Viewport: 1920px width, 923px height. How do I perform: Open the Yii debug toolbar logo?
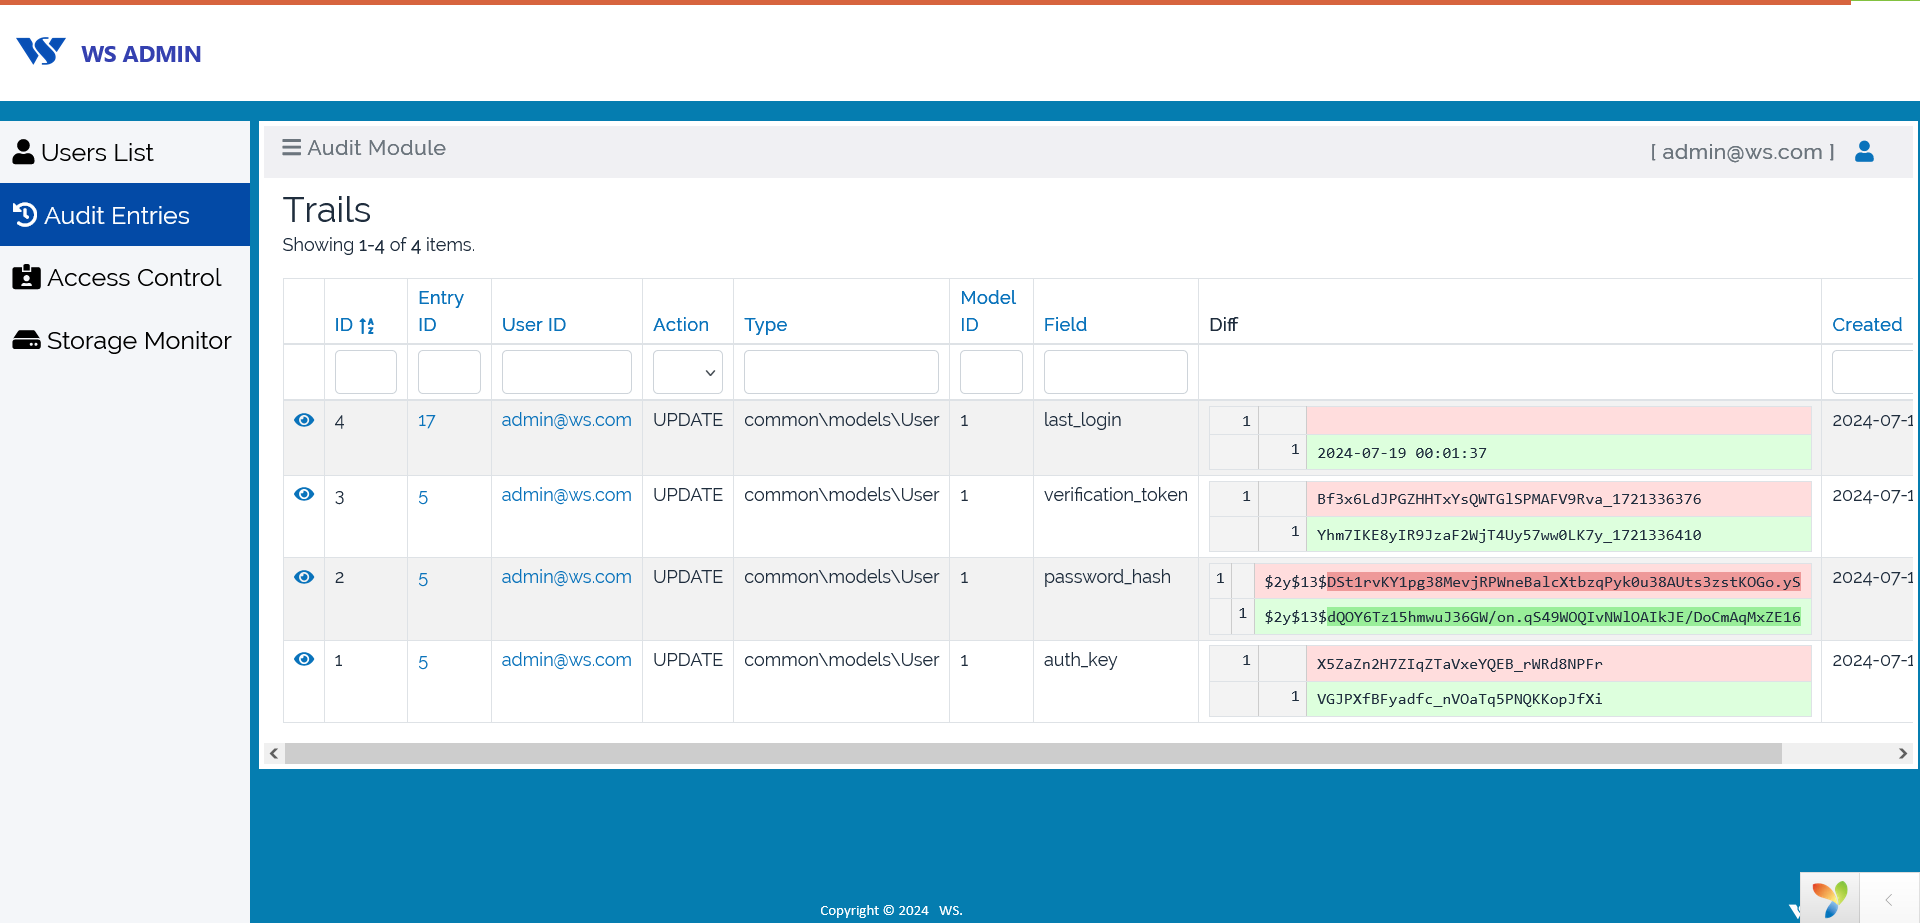point(1829,898)
